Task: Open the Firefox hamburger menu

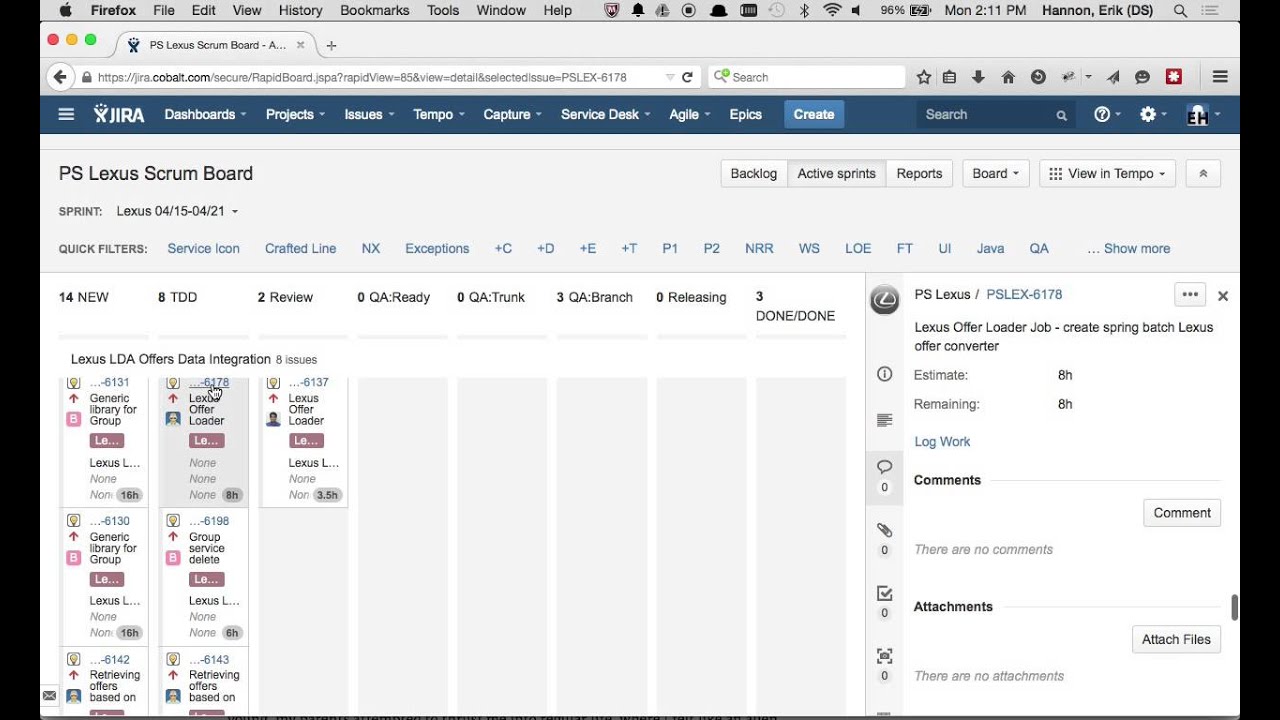Action: [x=1220, y=77]
